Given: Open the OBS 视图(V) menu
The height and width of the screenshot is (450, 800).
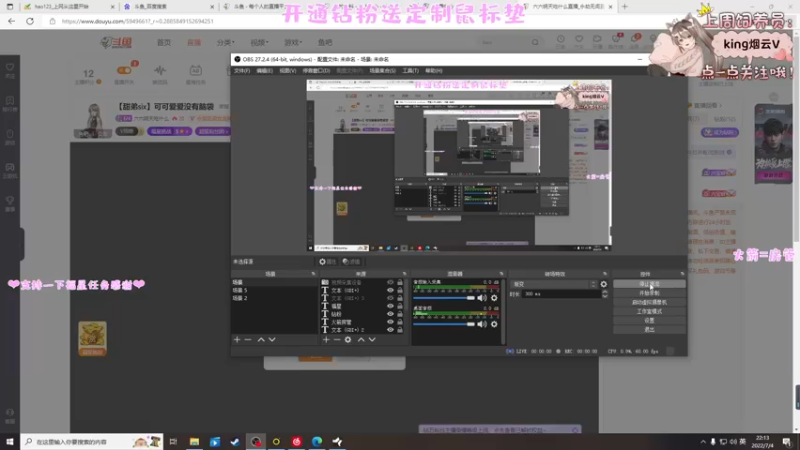Looking at the screenshot, I should (287, 71).
